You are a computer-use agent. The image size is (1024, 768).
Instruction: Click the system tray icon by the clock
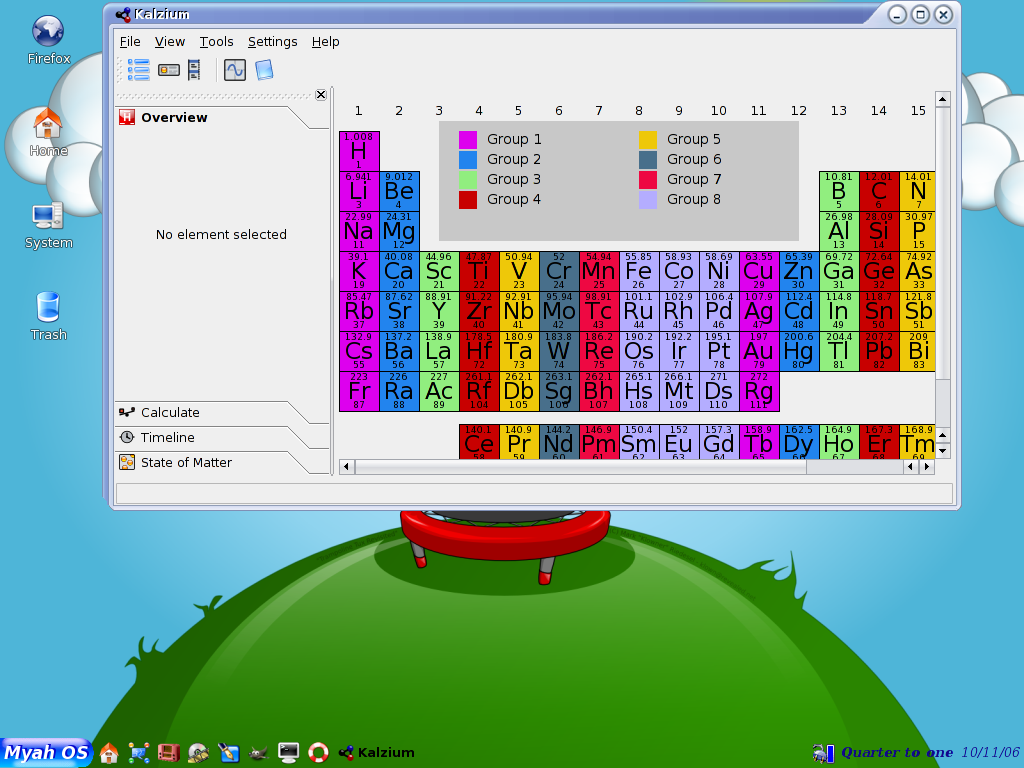[x=824, y=753]
